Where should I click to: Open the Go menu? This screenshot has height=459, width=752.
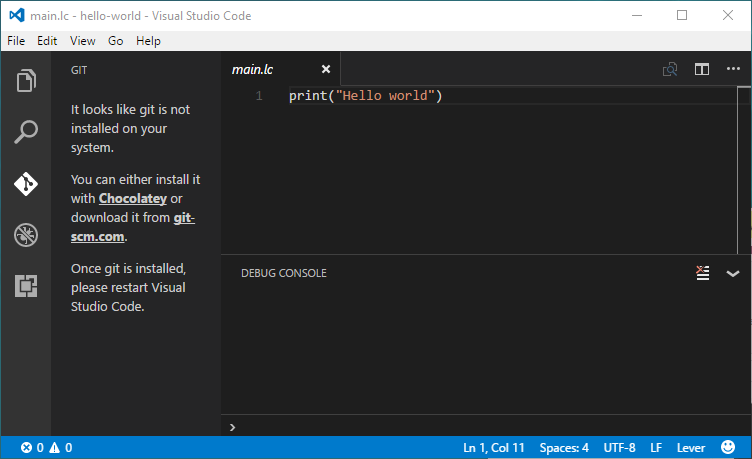pos(116,41)
